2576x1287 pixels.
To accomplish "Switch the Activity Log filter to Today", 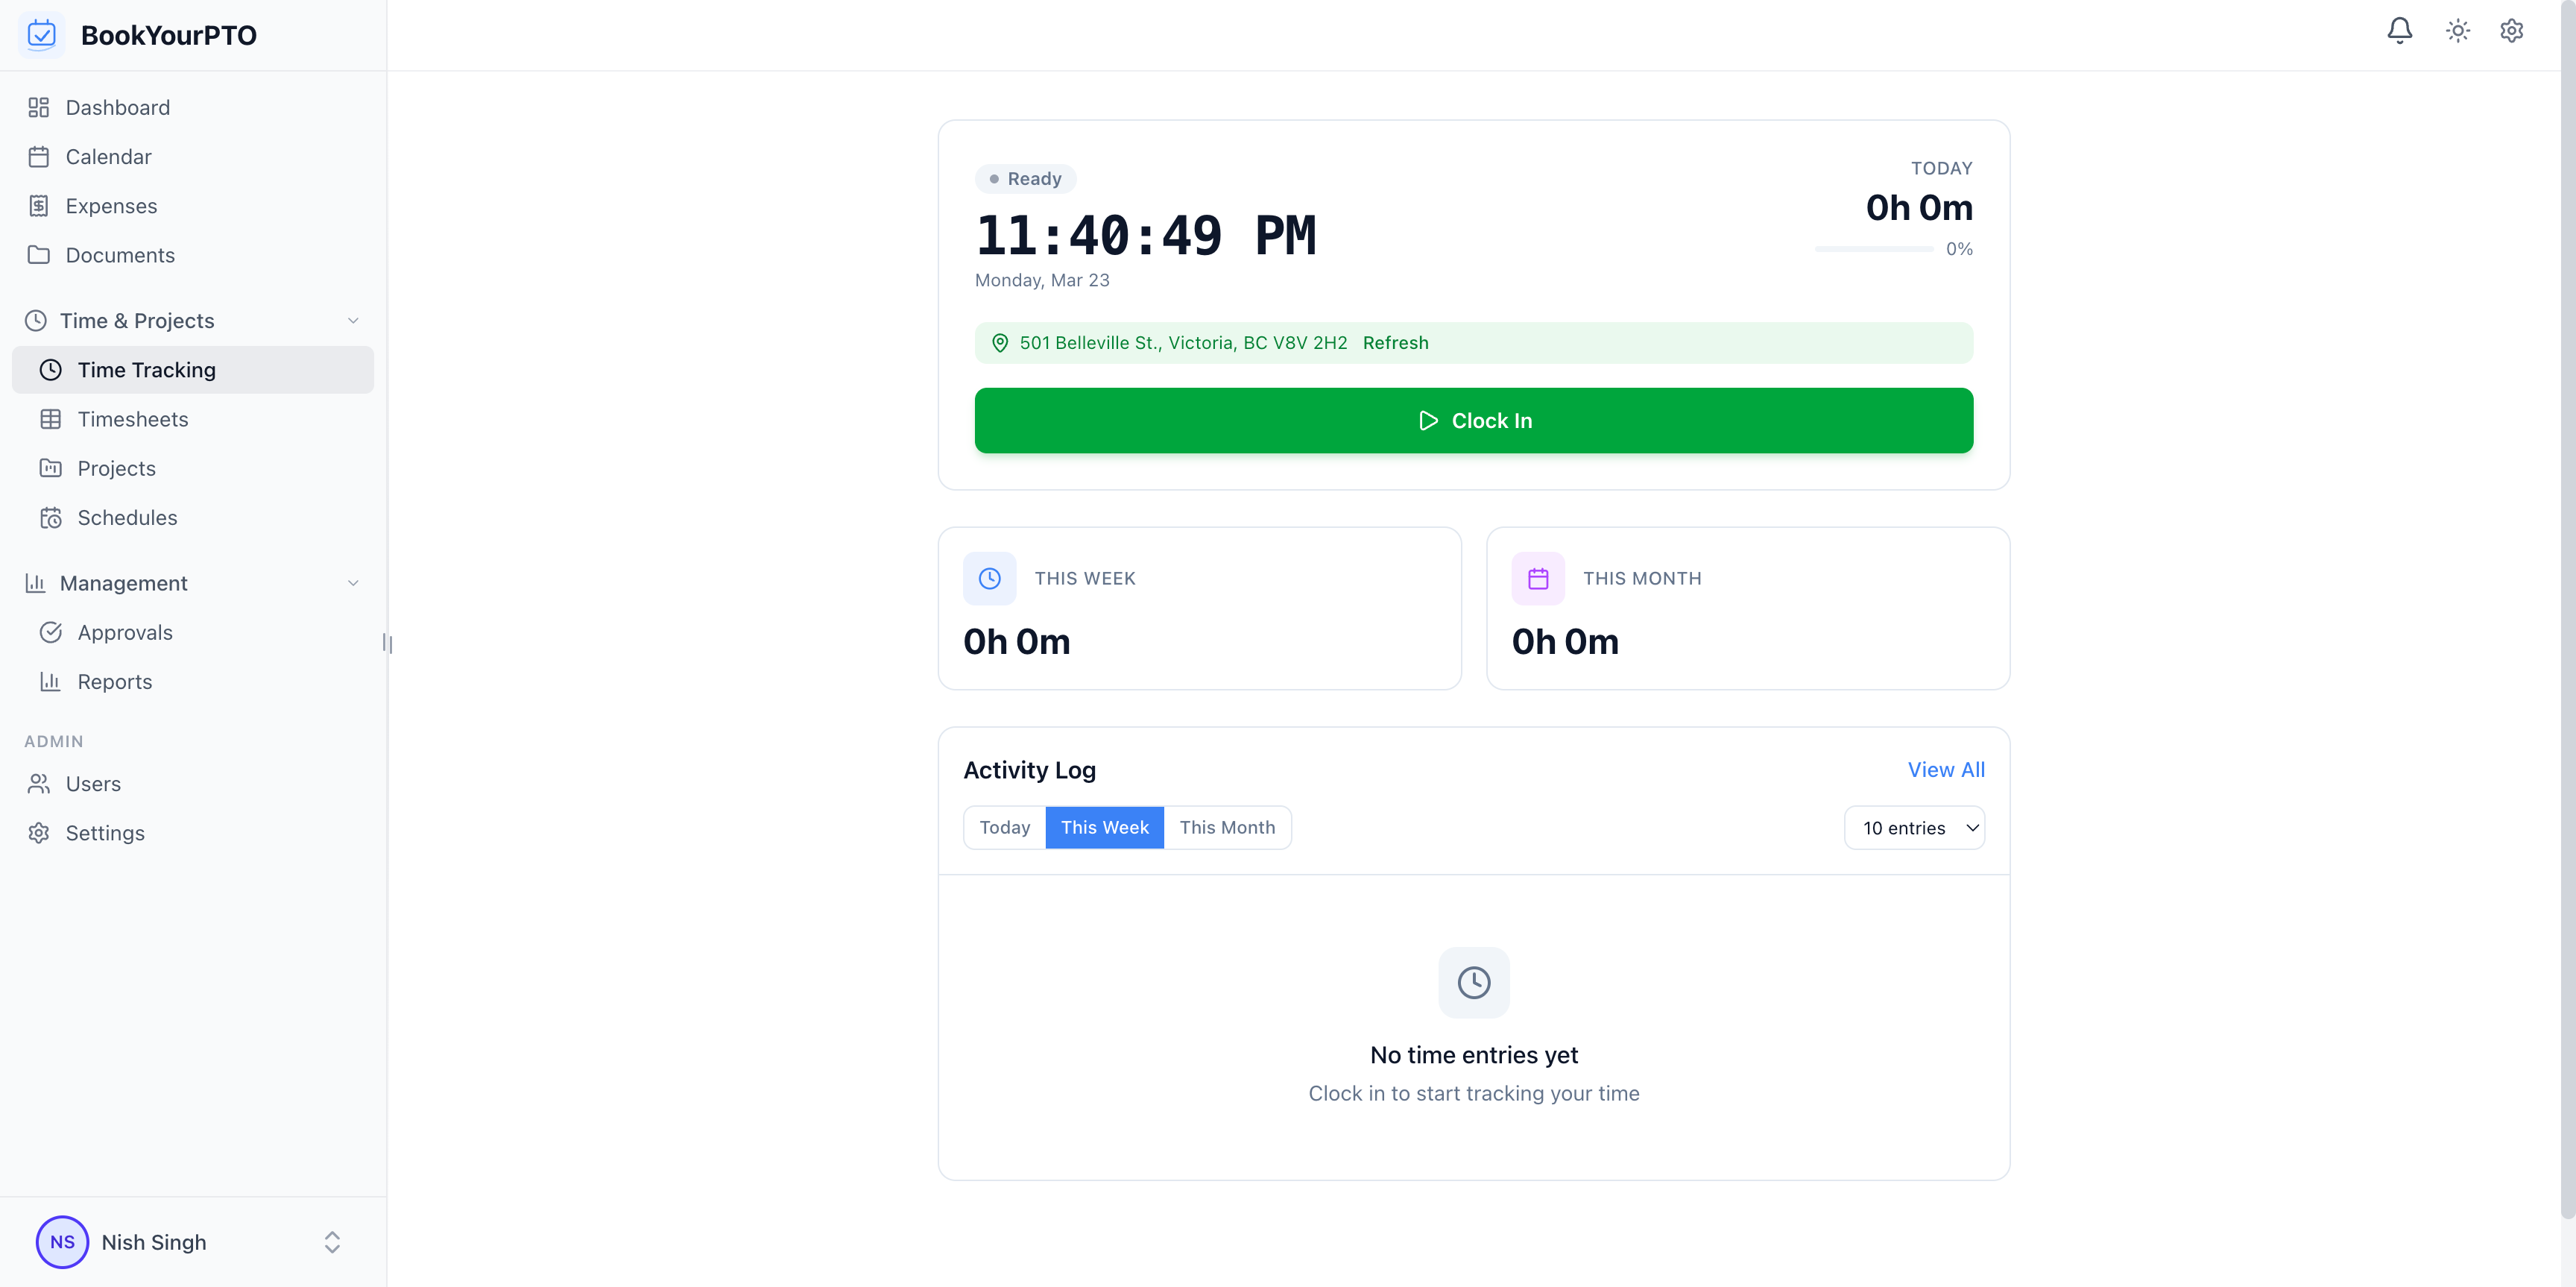I will 1005,827.
